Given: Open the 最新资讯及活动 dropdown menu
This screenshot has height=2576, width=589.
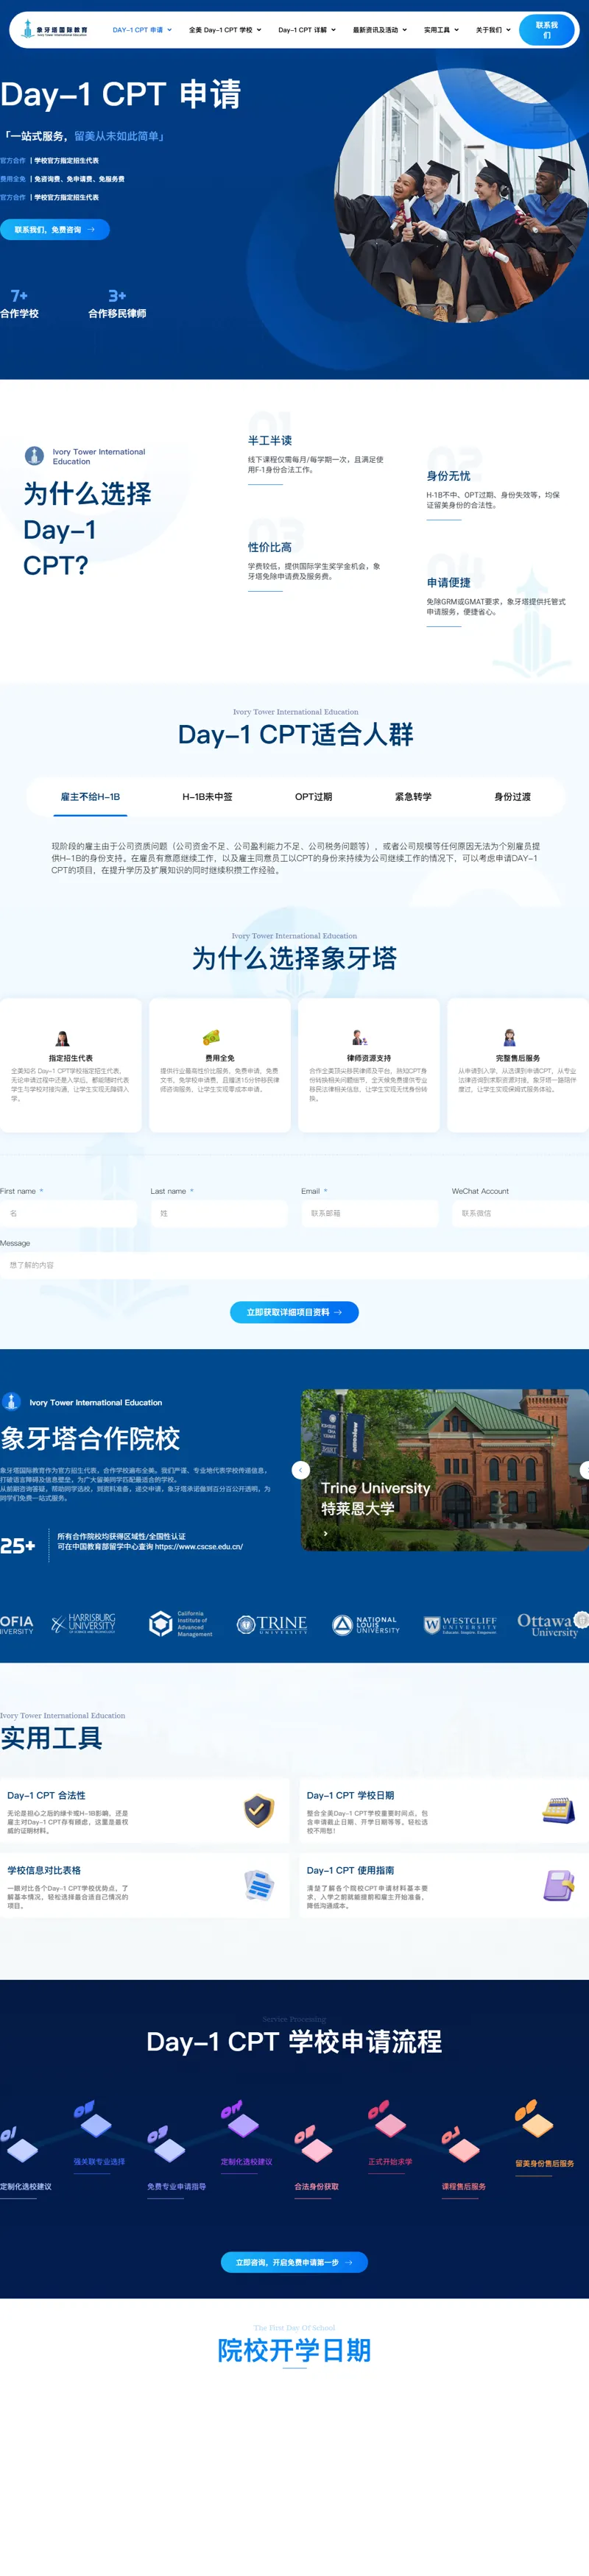Looking at the screenshot, I should (x=380, y=30).
